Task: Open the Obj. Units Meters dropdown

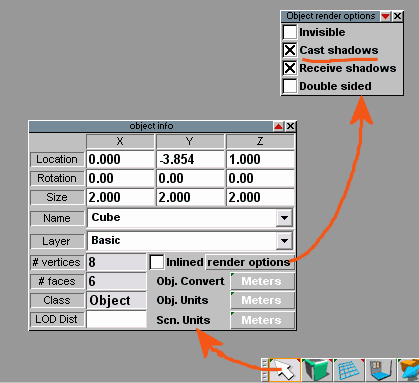Action: pyautogui.click(x=263, y=300)
